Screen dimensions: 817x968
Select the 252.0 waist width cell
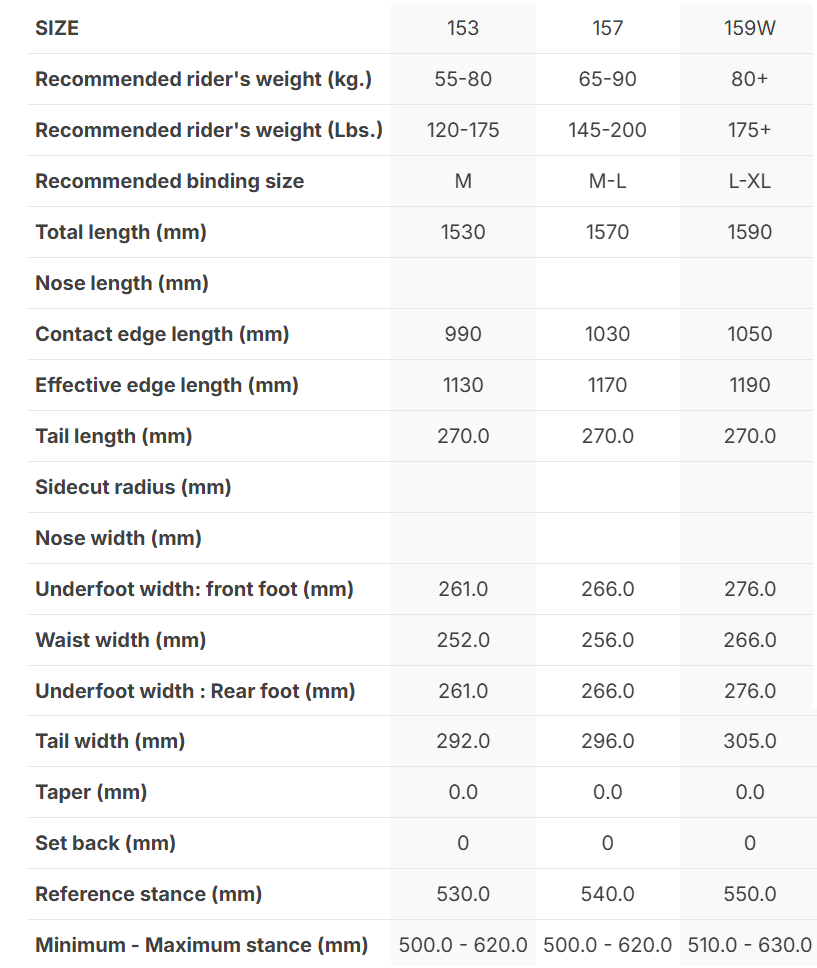tap(463, 640)
